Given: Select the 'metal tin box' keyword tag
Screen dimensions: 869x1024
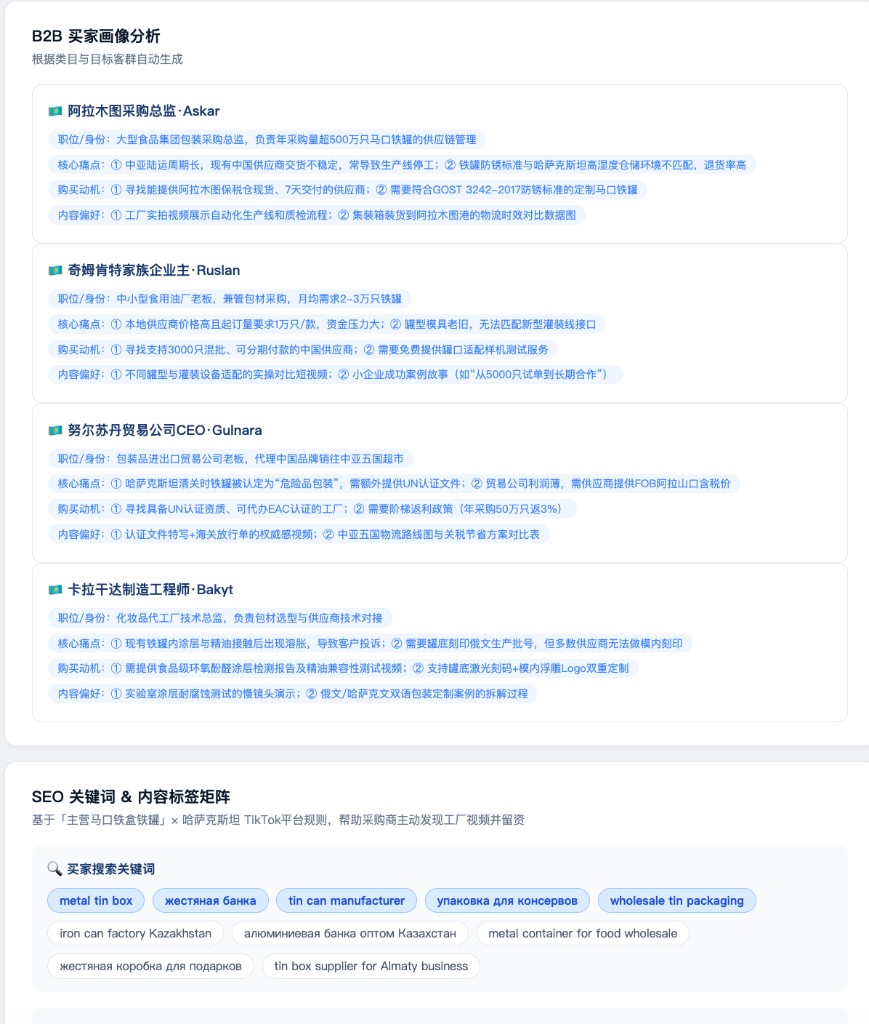Looking at the screenshot, I should (x=96, y=901).
